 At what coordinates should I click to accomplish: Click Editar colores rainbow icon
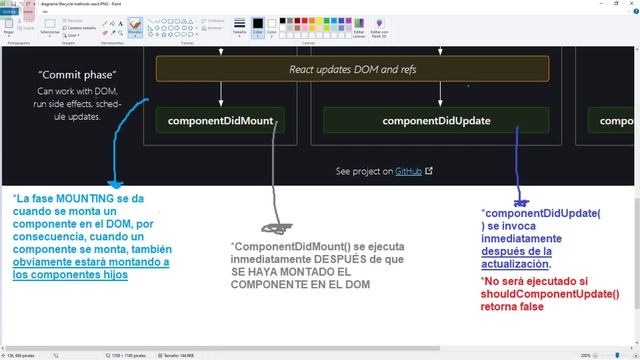click(x=359, y=24)
